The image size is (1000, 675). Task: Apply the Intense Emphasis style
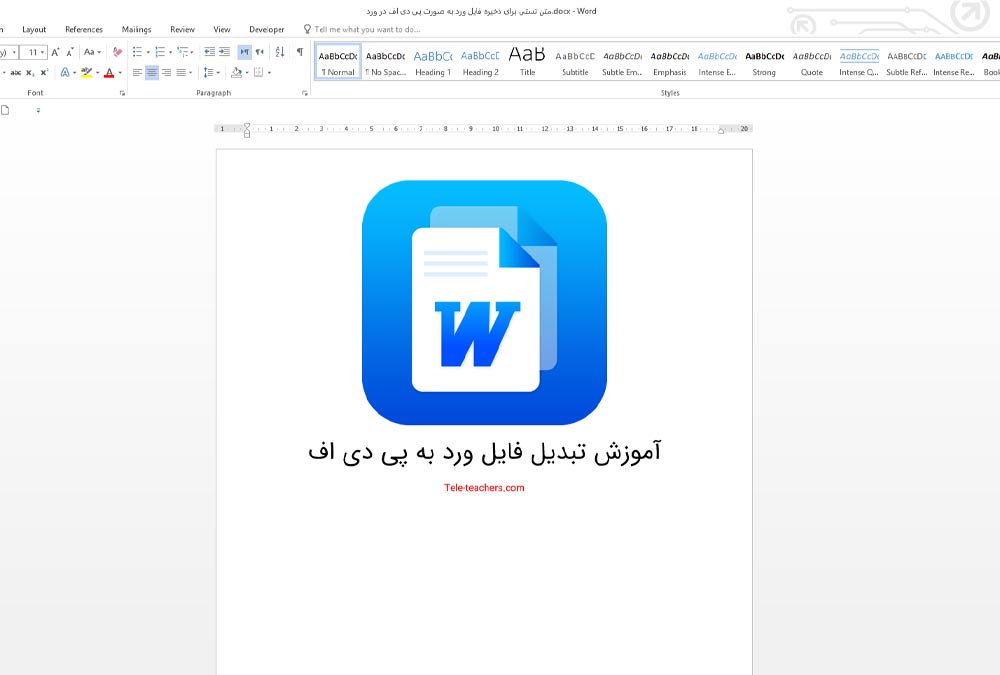(x=717, y=62)
